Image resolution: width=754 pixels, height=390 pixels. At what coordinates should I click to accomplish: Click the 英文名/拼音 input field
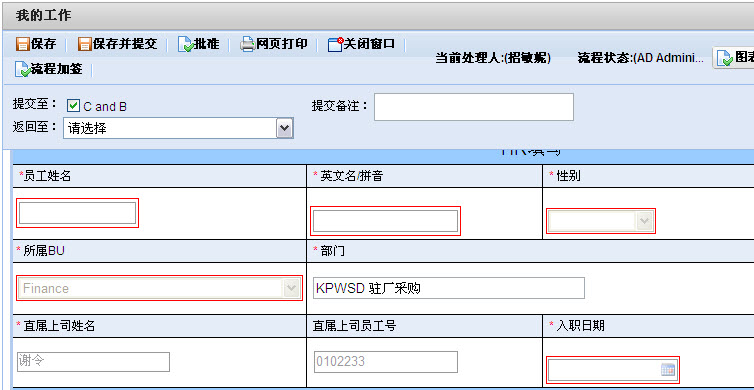385,221
